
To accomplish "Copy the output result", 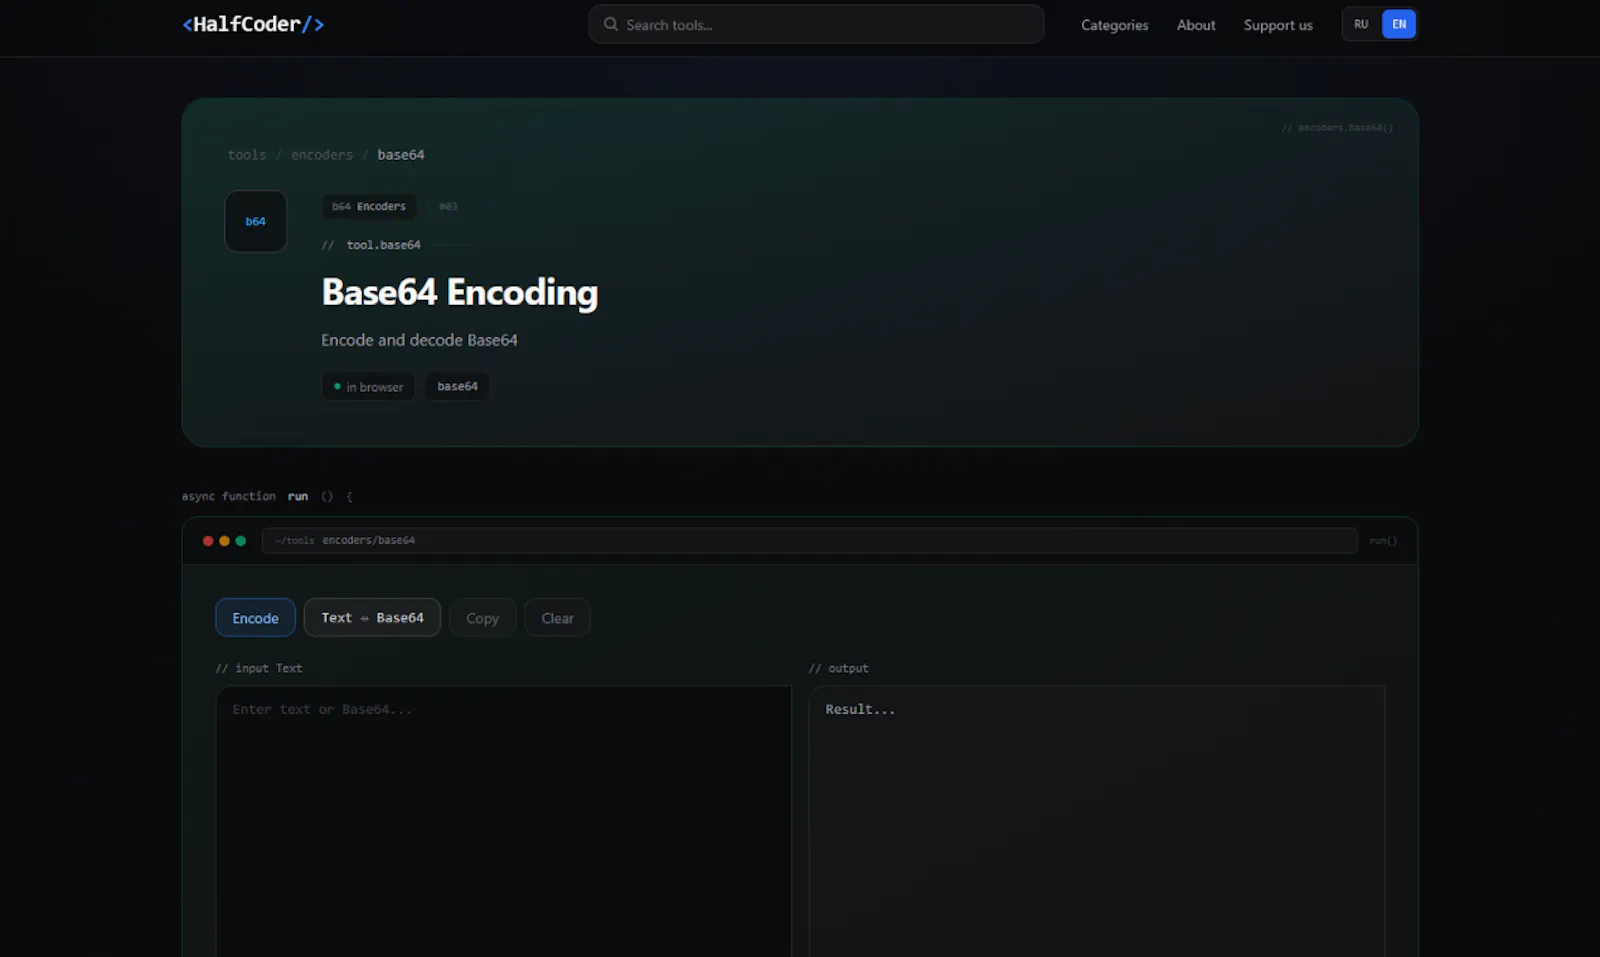I will point(482,618).
